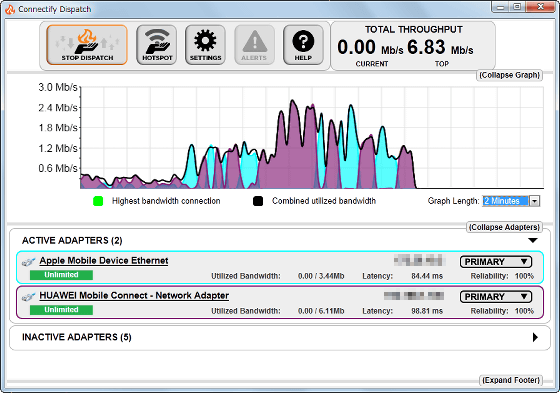Open the Hotspot tool
This screenshot has height=393, width=560.
(x=157, y=45)
